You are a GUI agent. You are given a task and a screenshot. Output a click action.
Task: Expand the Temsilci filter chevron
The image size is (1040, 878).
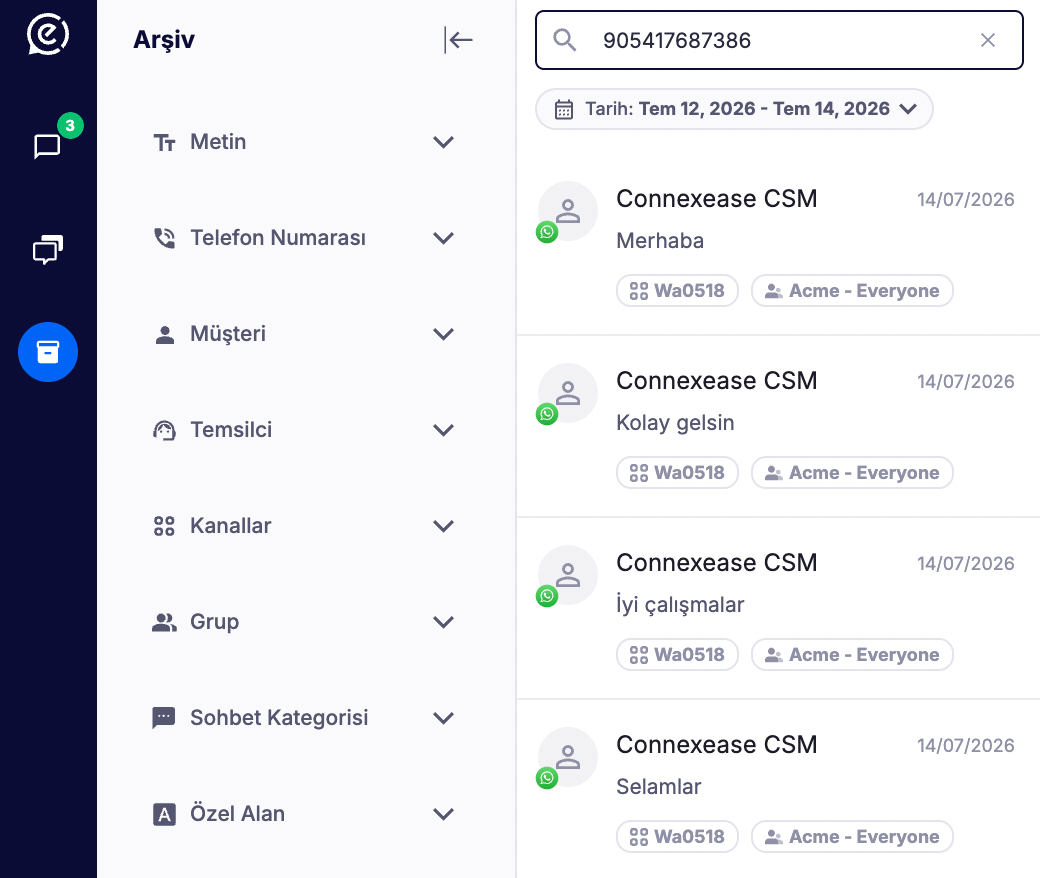tap(443, 430)
